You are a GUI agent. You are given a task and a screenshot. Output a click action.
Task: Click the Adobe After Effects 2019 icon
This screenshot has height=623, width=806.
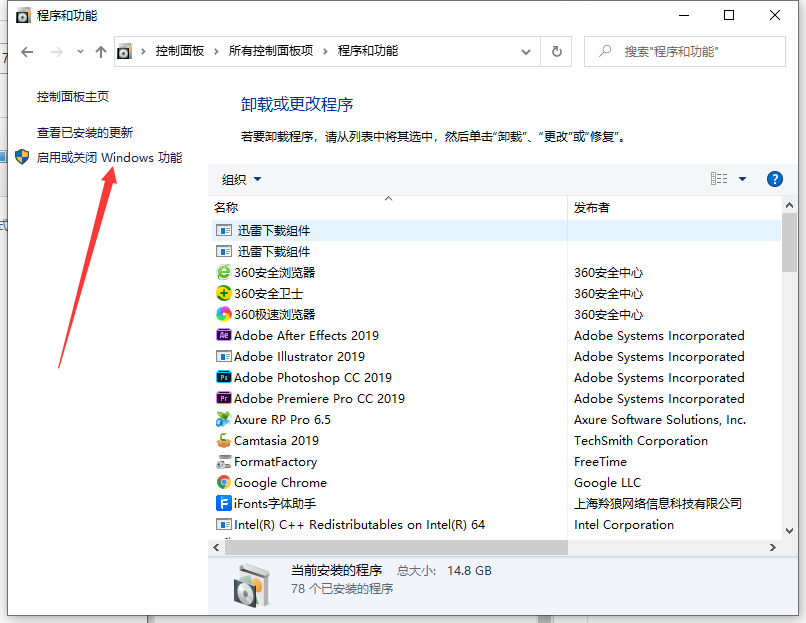coord(224,336)
